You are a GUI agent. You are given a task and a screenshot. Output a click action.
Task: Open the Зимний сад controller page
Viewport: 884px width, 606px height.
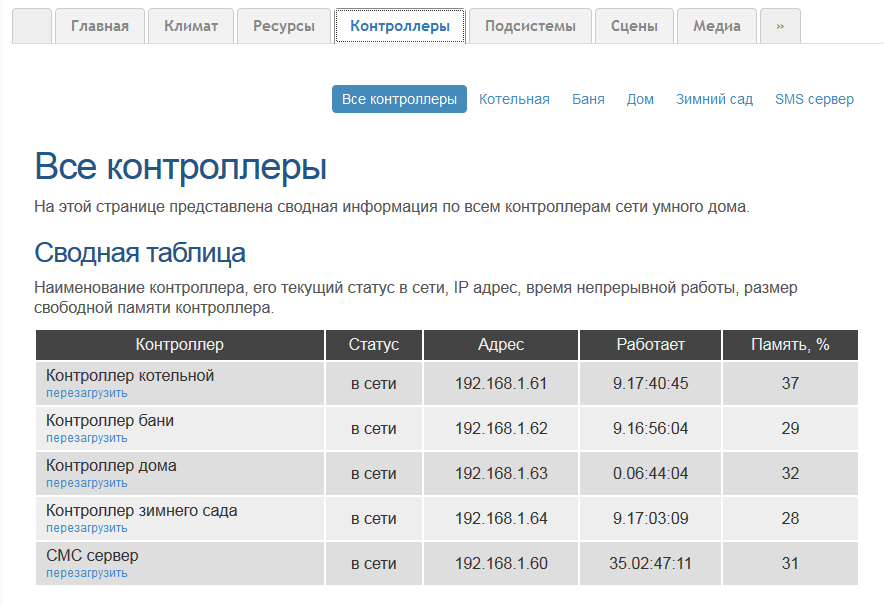coord(714,99)
